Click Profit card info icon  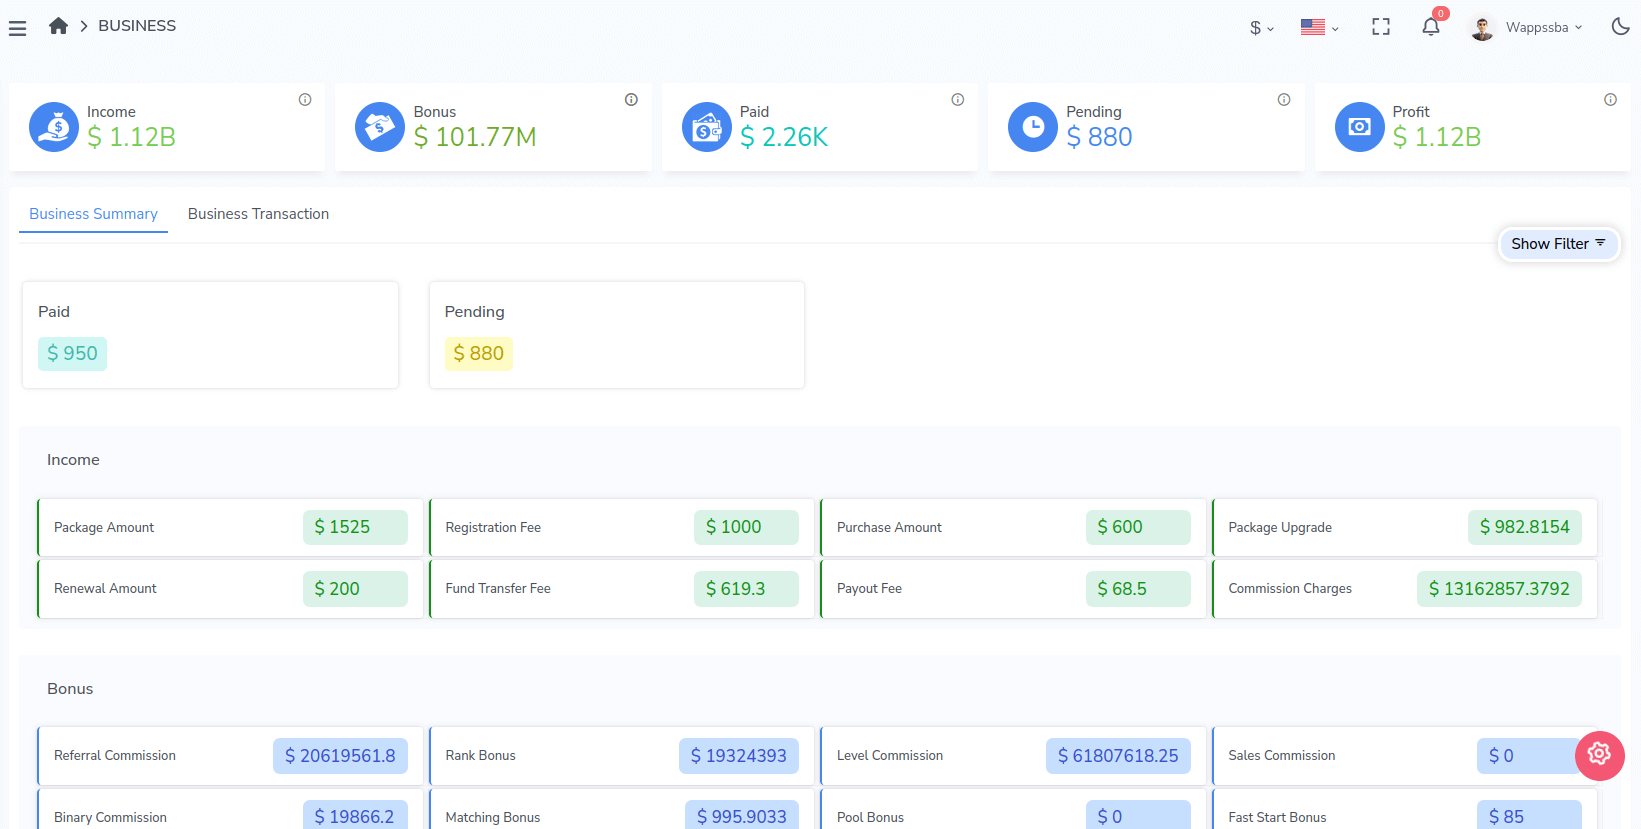[1610, 99]
